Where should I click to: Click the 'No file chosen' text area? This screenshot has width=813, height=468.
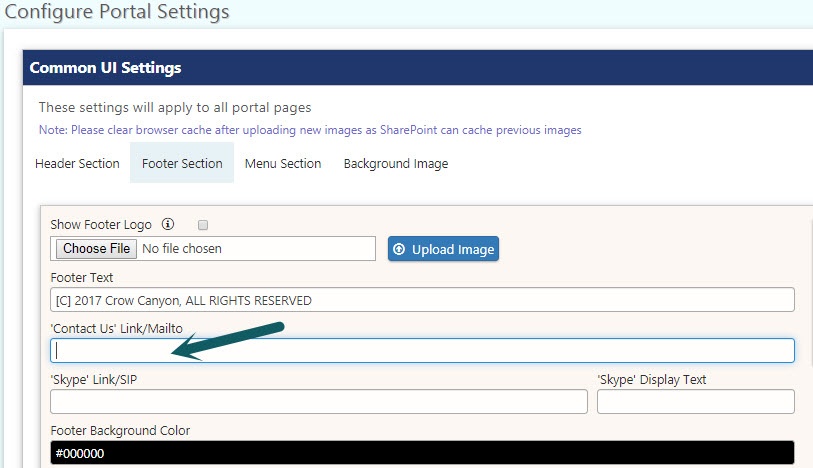pos(182,249)
